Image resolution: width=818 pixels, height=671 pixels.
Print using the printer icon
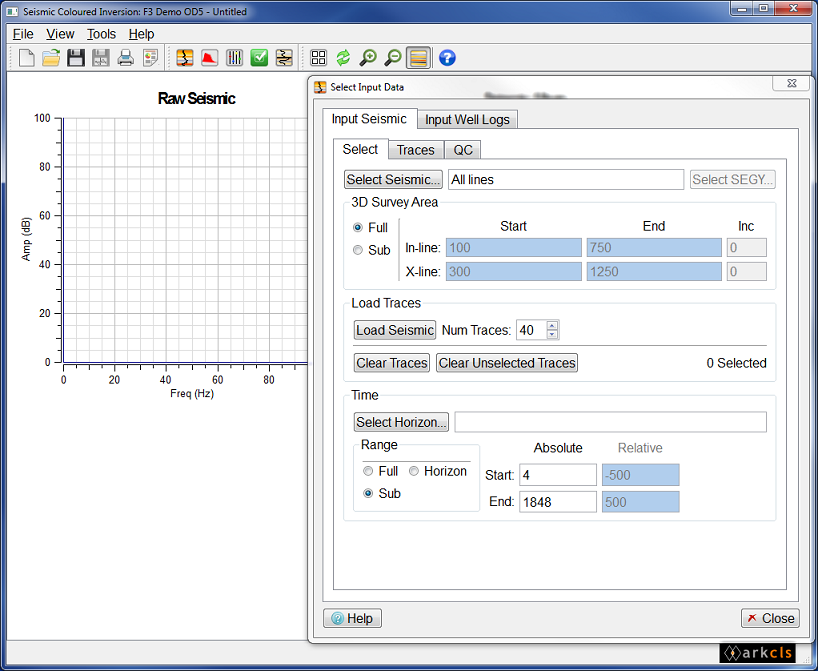[125, 57]
